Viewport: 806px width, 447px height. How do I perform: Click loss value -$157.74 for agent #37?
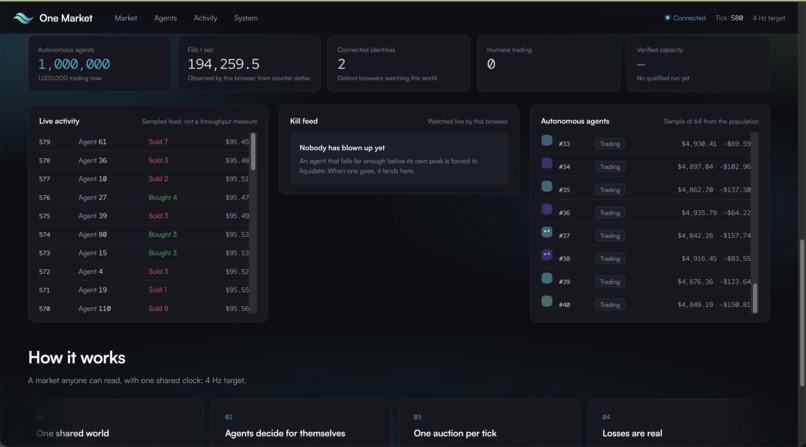[736, 236]
